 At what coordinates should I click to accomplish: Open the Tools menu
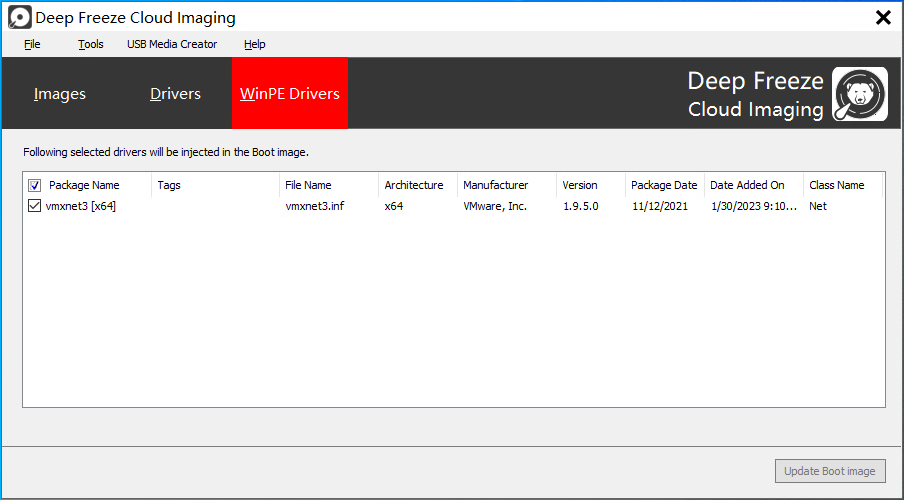point(91,44)
